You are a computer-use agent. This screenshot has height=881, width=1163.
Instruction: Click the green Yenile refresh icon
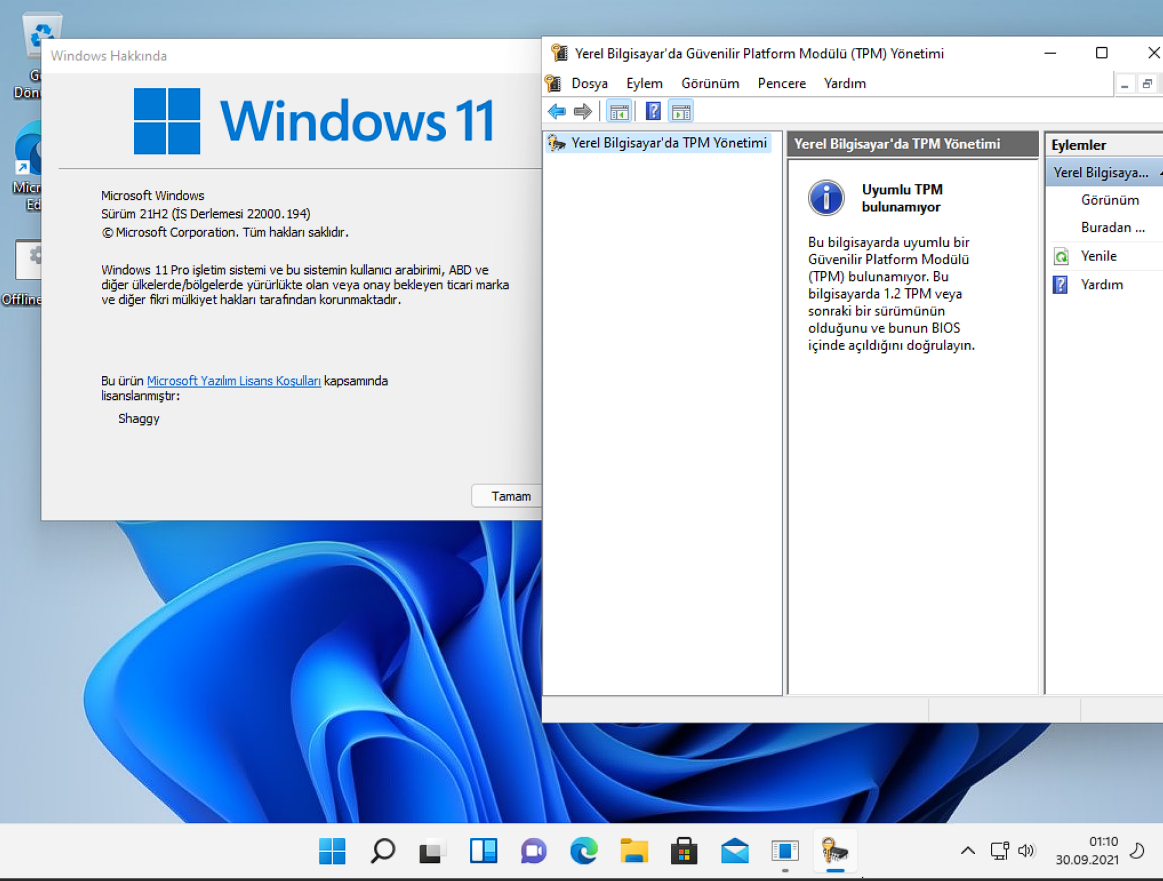(1061, 257)
